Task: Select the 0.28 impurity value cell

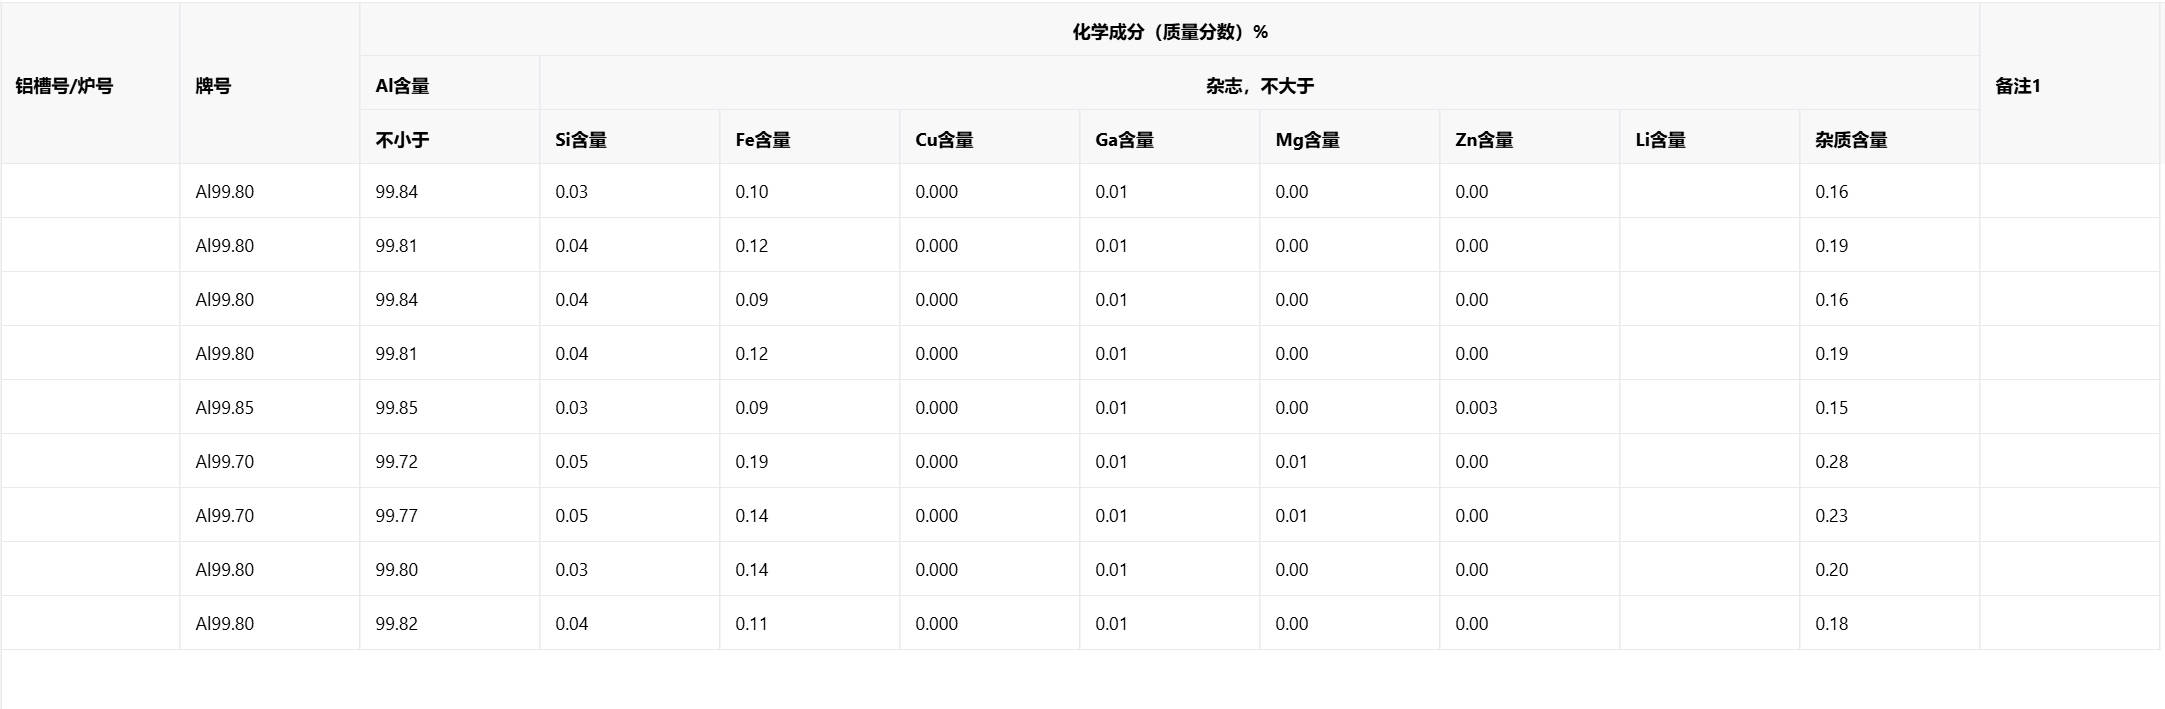Action: tap(1831, 462)
